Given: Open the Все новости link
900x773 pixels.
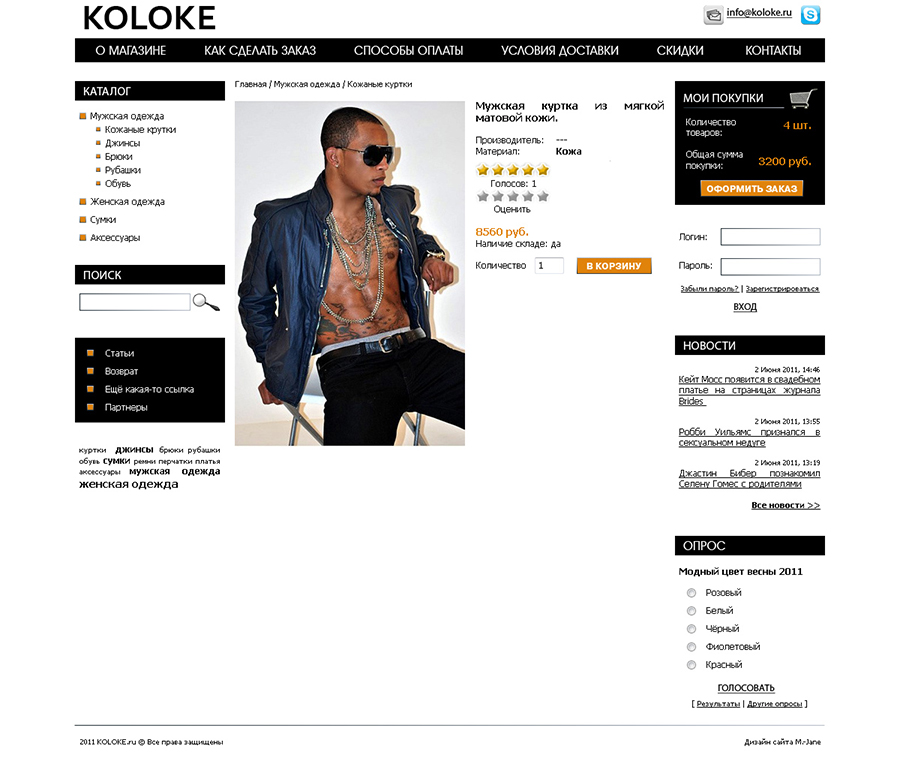Looking at the screenshot, I should (x=785, y=506).
